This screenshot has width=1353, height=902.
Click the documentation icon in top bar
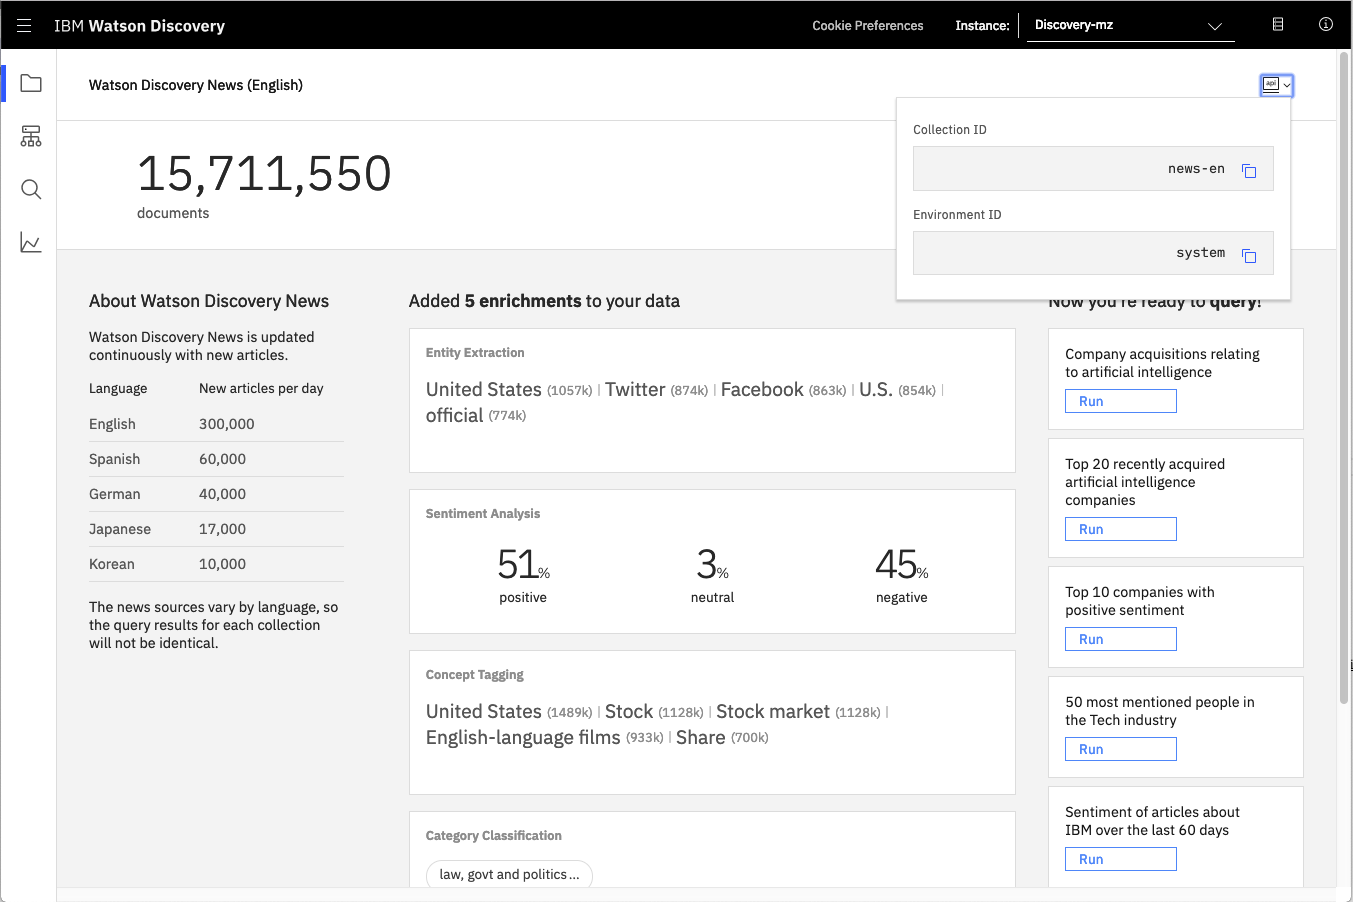[1277, 25]
